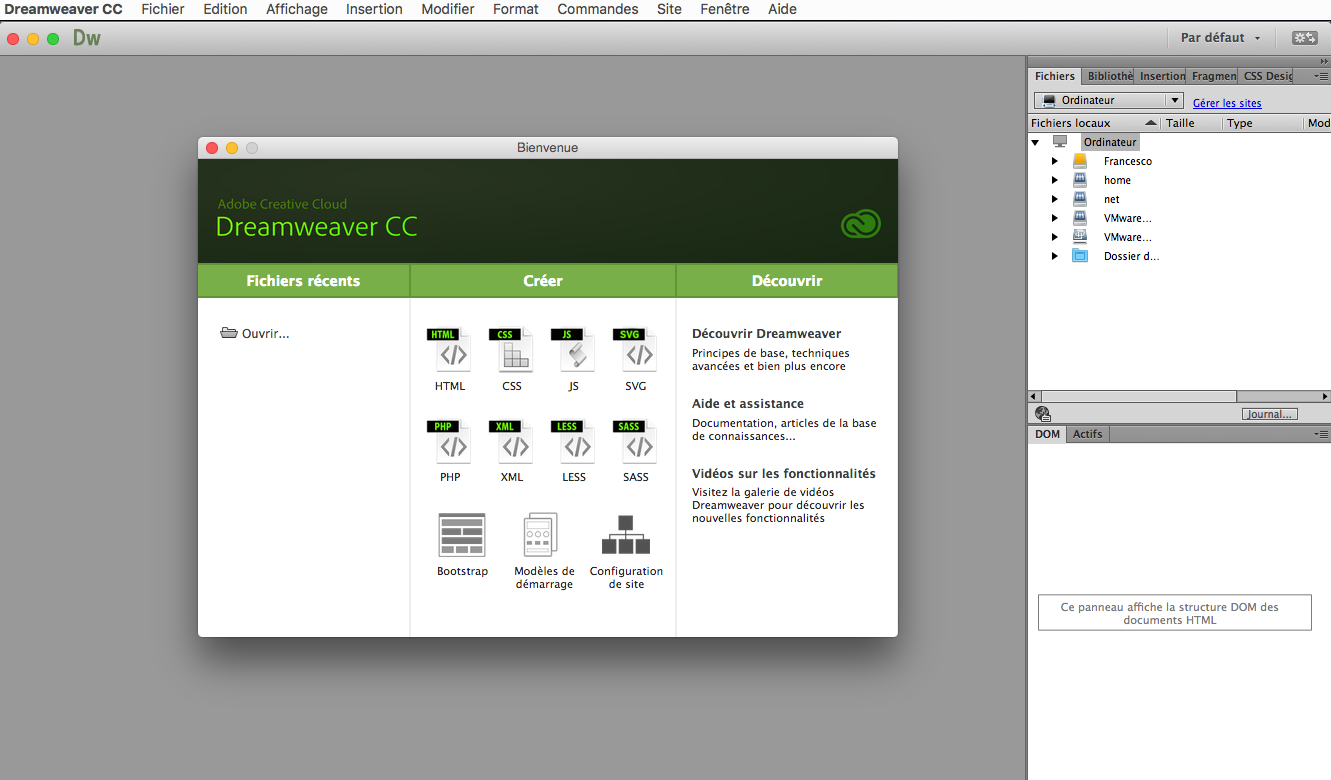Screen dimensions: 1331x780
Task: Select the Dossier d... desktop folder icon
Action: pos(1080,256)
